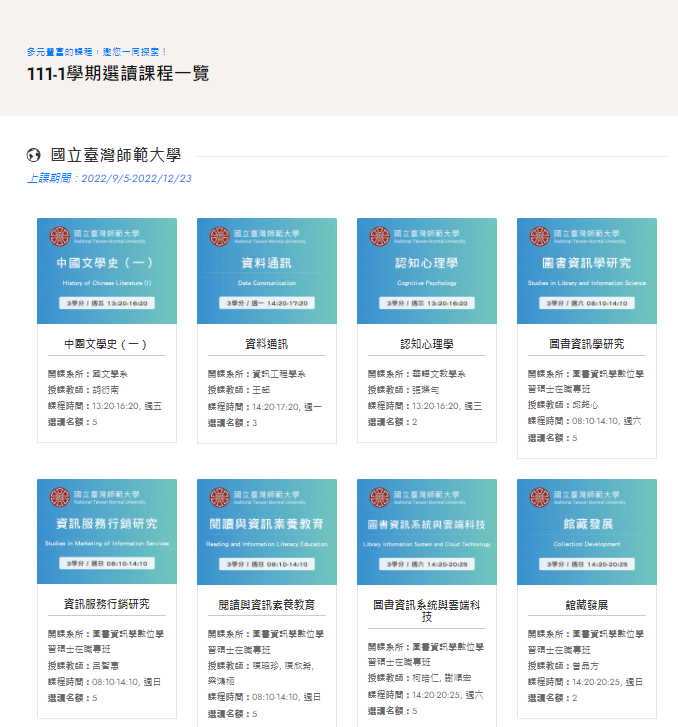
Task: Select 授課教師：邱銘心 text
Action: [x=563, y=405]
